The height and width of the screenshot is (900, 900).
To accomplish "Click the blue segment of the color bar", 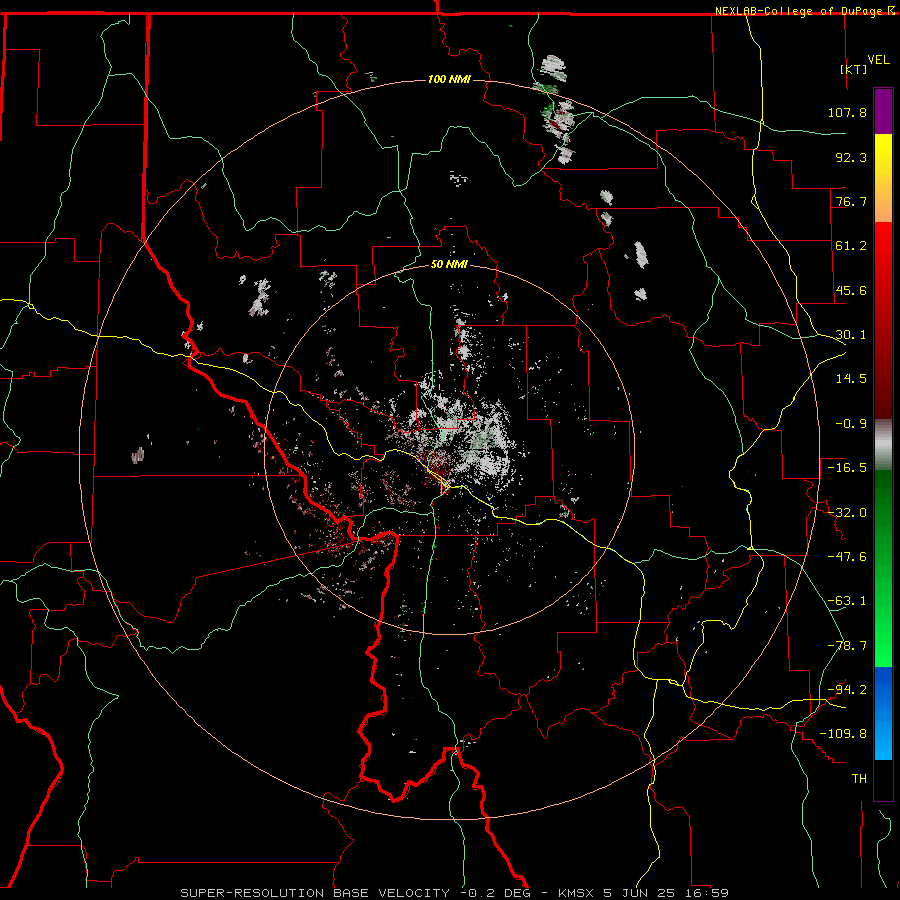I will (x=883, y=713).
